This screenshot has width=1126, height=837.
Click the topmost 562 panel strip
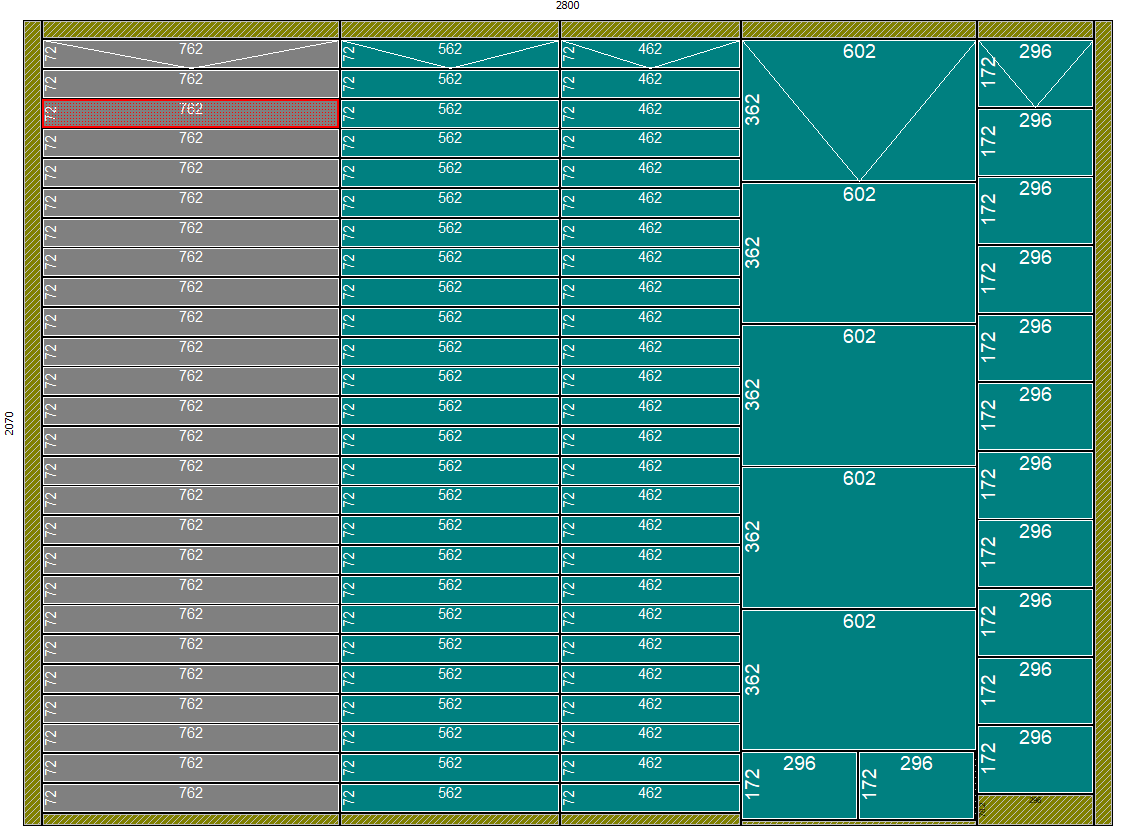(450, 54)
